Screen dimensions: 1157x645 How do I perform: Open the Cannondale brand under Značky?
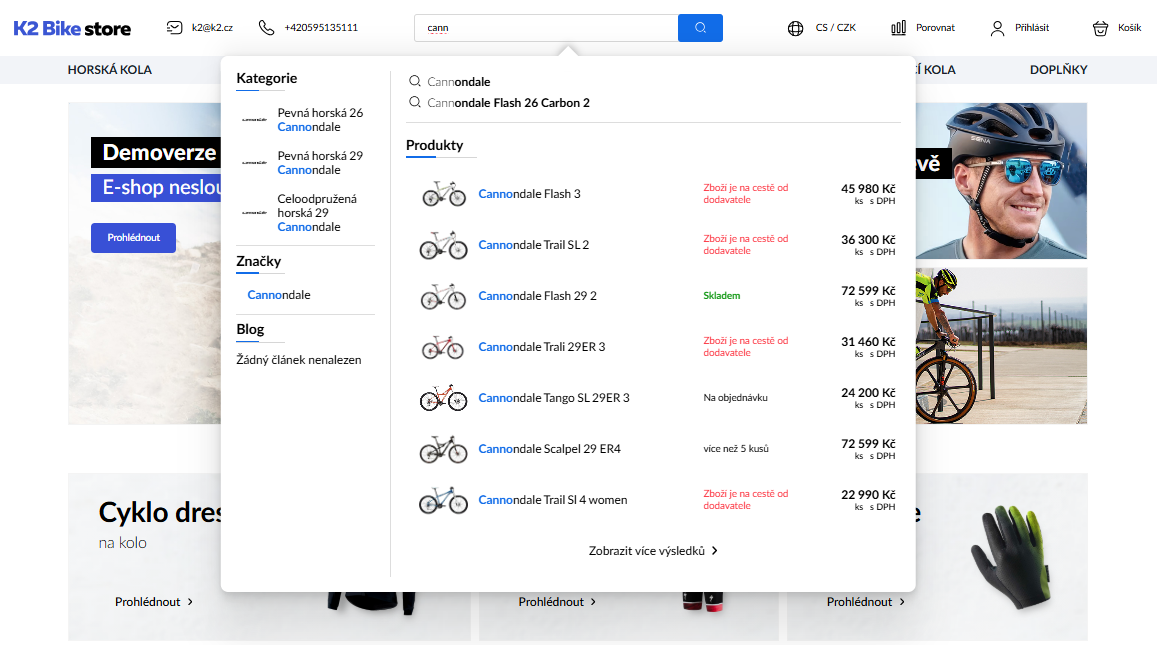coord(279,294)
